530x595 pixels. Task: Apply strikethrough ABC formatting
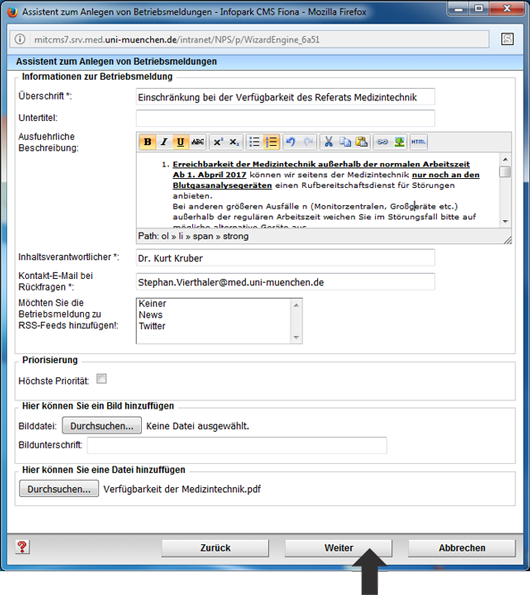197,142
